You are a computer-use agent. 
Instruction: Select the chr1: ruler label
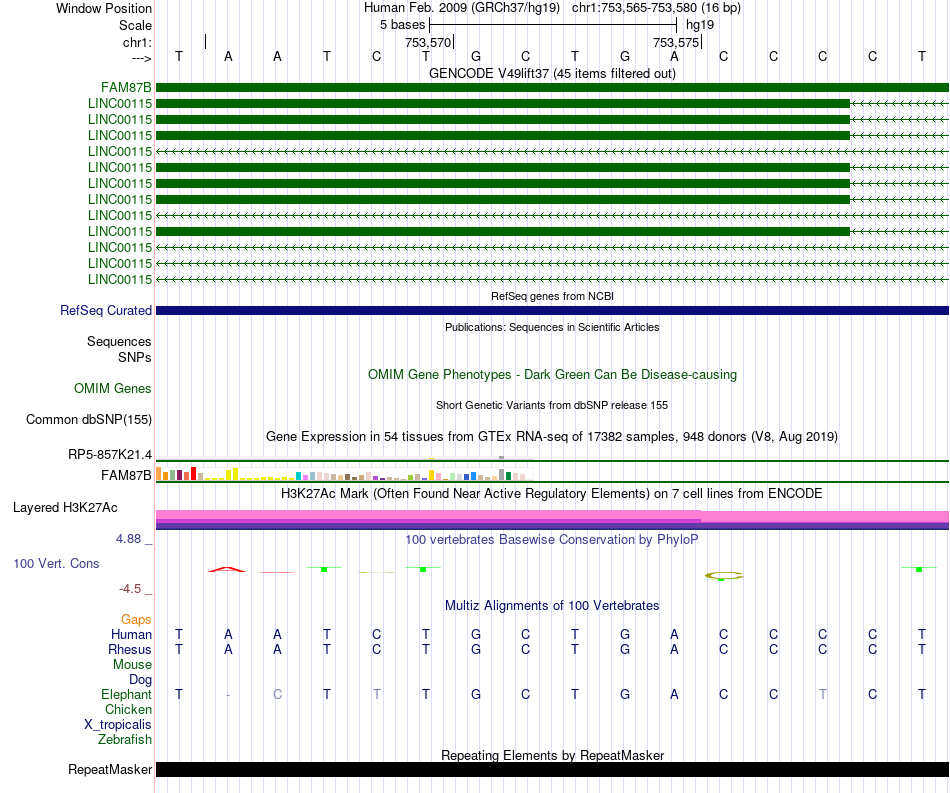click(137, 42)
